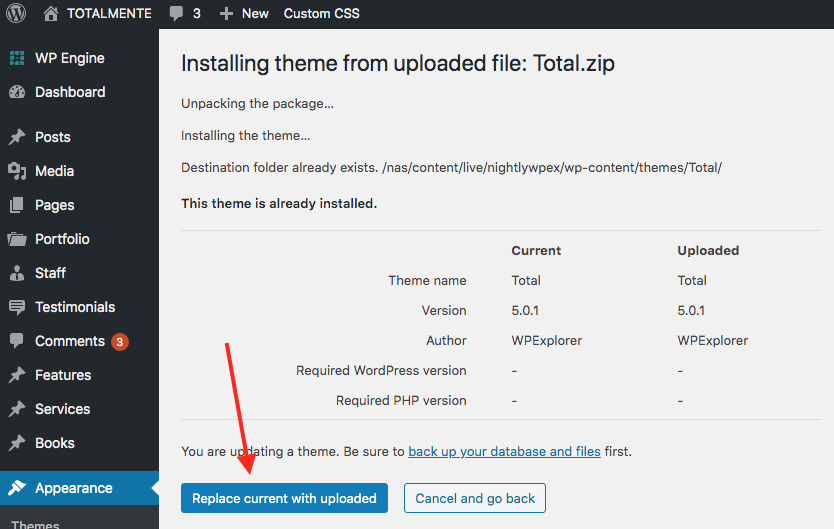This screenshot has width=834, height=529.
Task: Open the comments bubble icon in the admin bar
Action: [x=176, y=13]
